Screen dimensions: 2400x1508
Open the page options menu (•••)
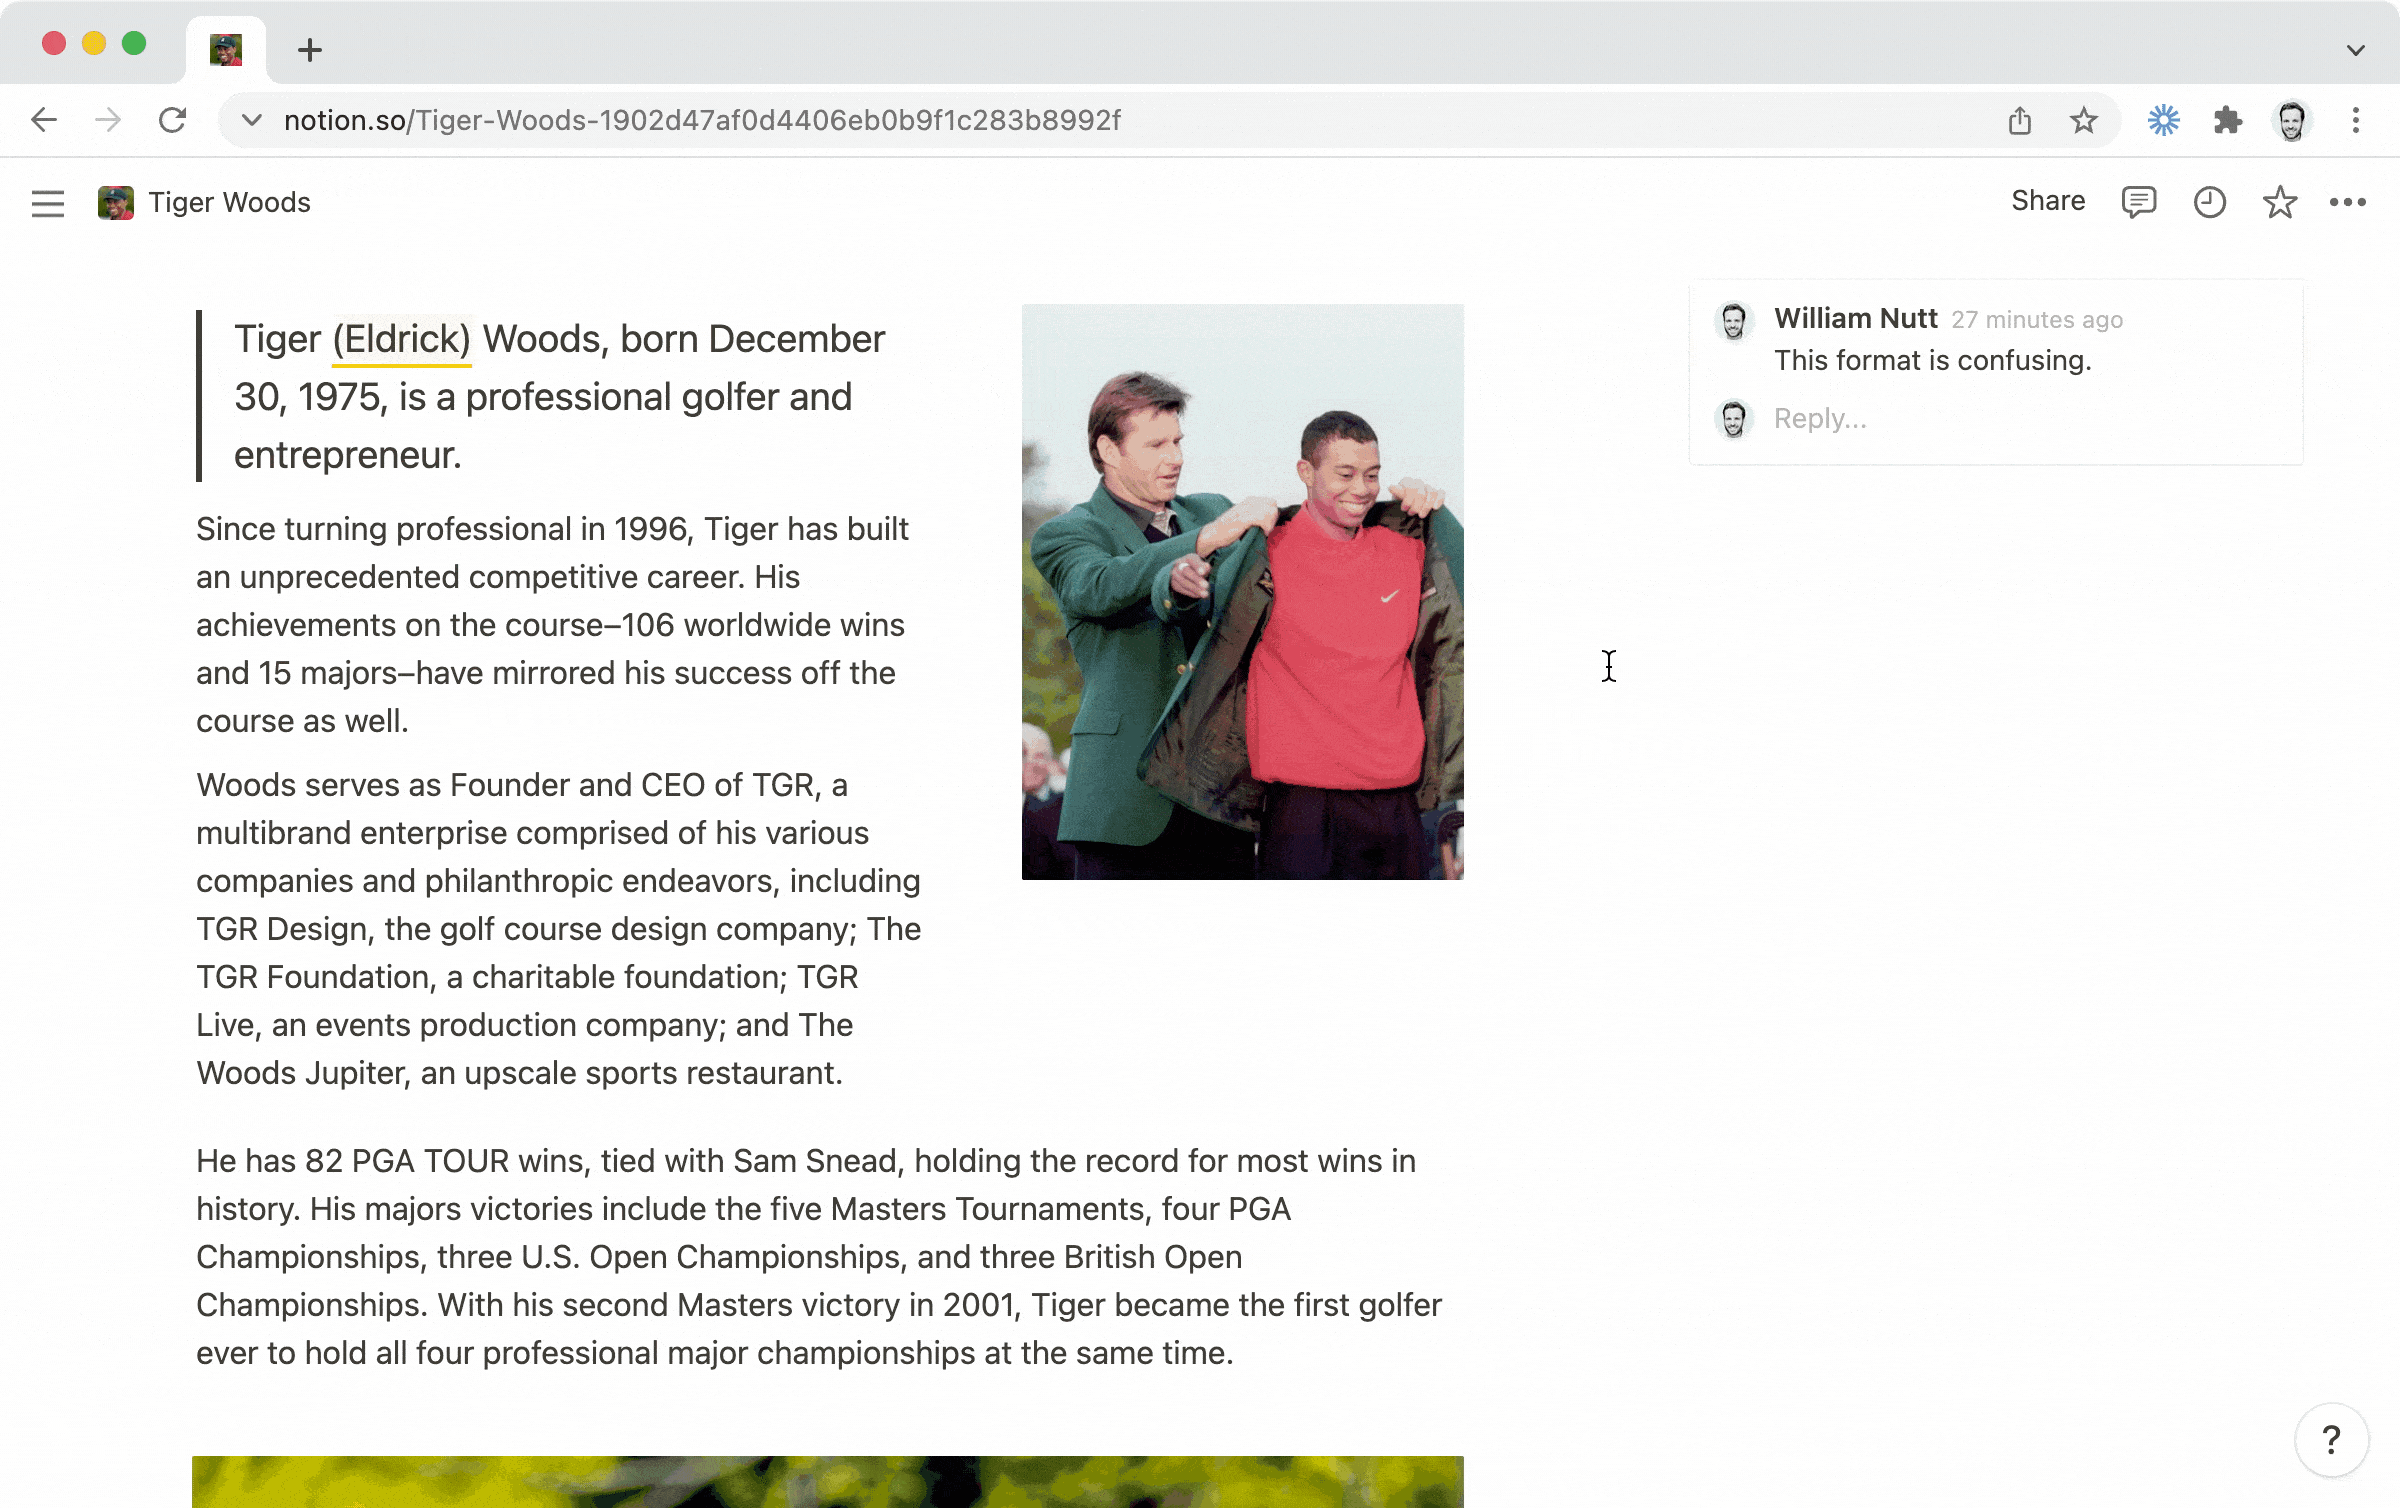(2348, 203)
